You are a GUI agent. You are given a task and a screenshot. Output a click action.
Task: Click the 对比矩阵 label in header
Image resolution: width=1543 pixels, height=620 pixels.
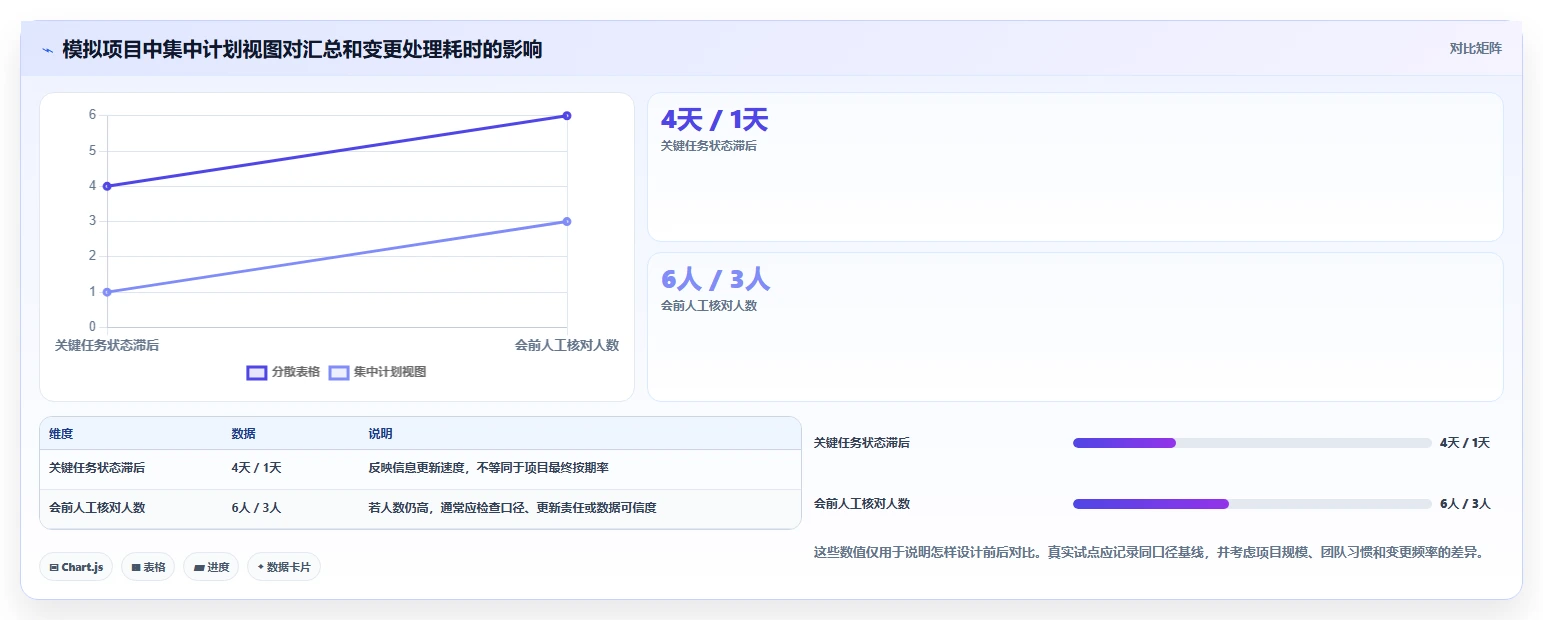click(1475, 48)
